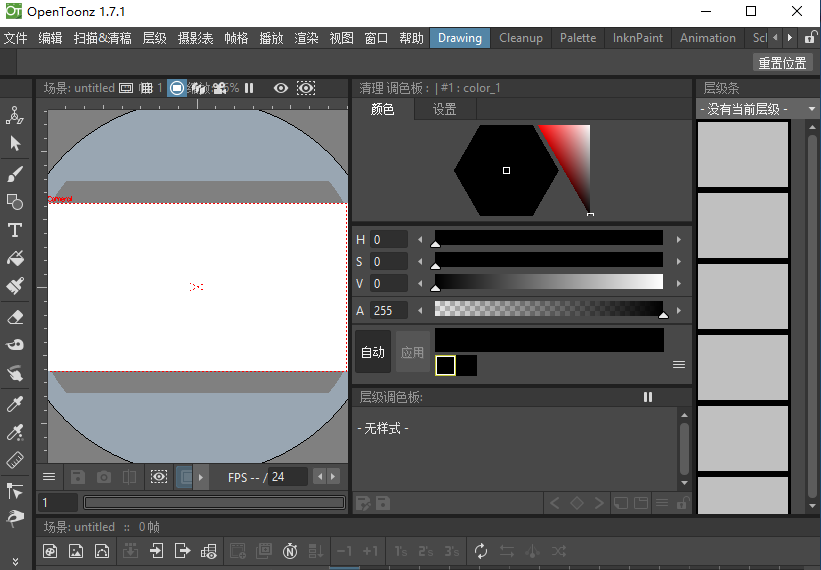This screenshot has width=821, height=570.
Task: Click the 重置位置 button
Action: click(x=782, y=63)
